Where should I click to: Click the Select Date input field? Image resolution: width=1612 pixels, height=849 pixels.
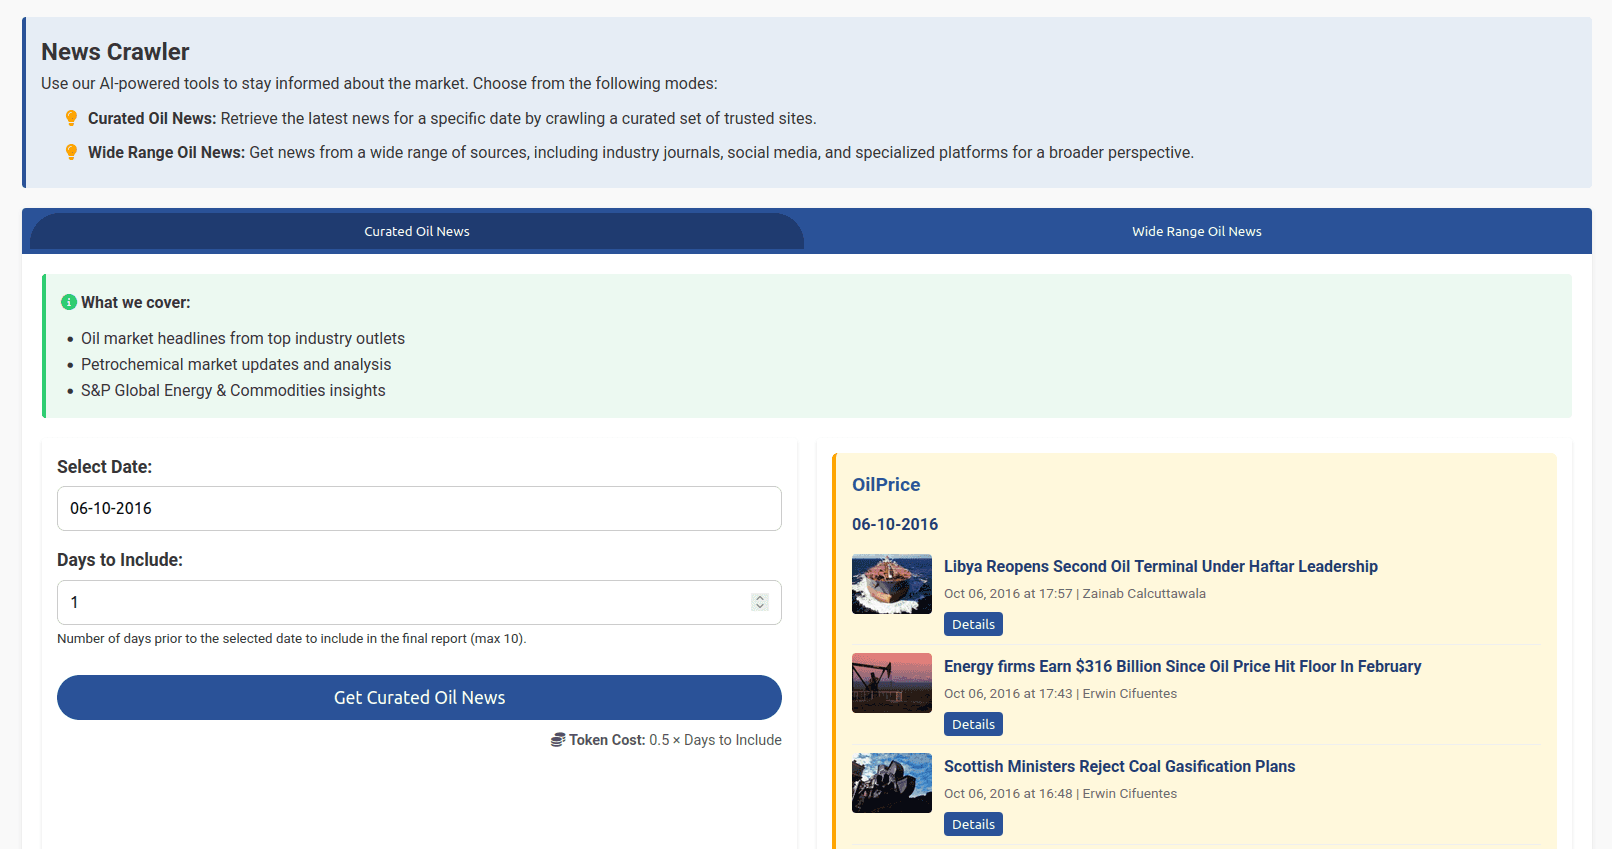tap(419, 508)
